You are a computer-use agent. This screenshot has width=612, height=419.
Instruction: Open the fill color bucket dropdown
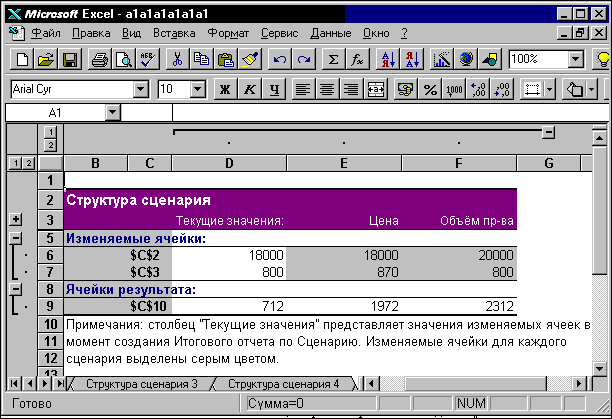(591, 90)
